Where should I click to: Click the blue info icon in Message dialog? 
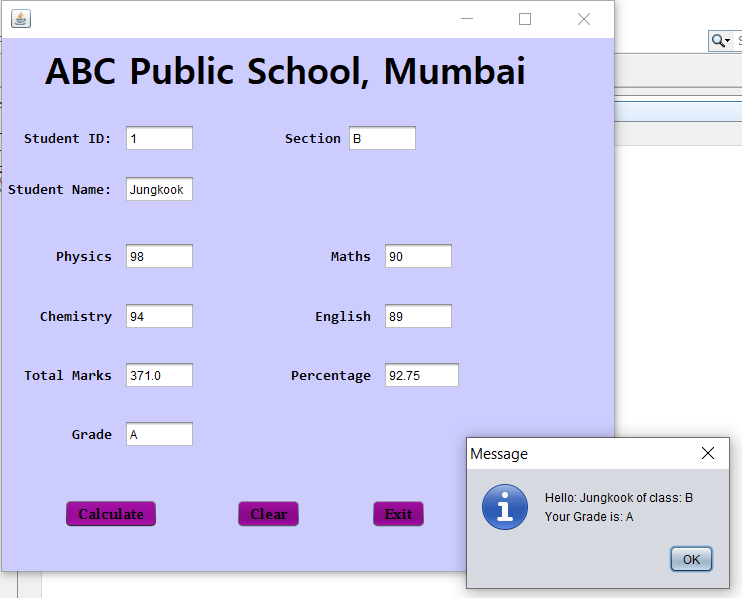(x=504, y=506)
